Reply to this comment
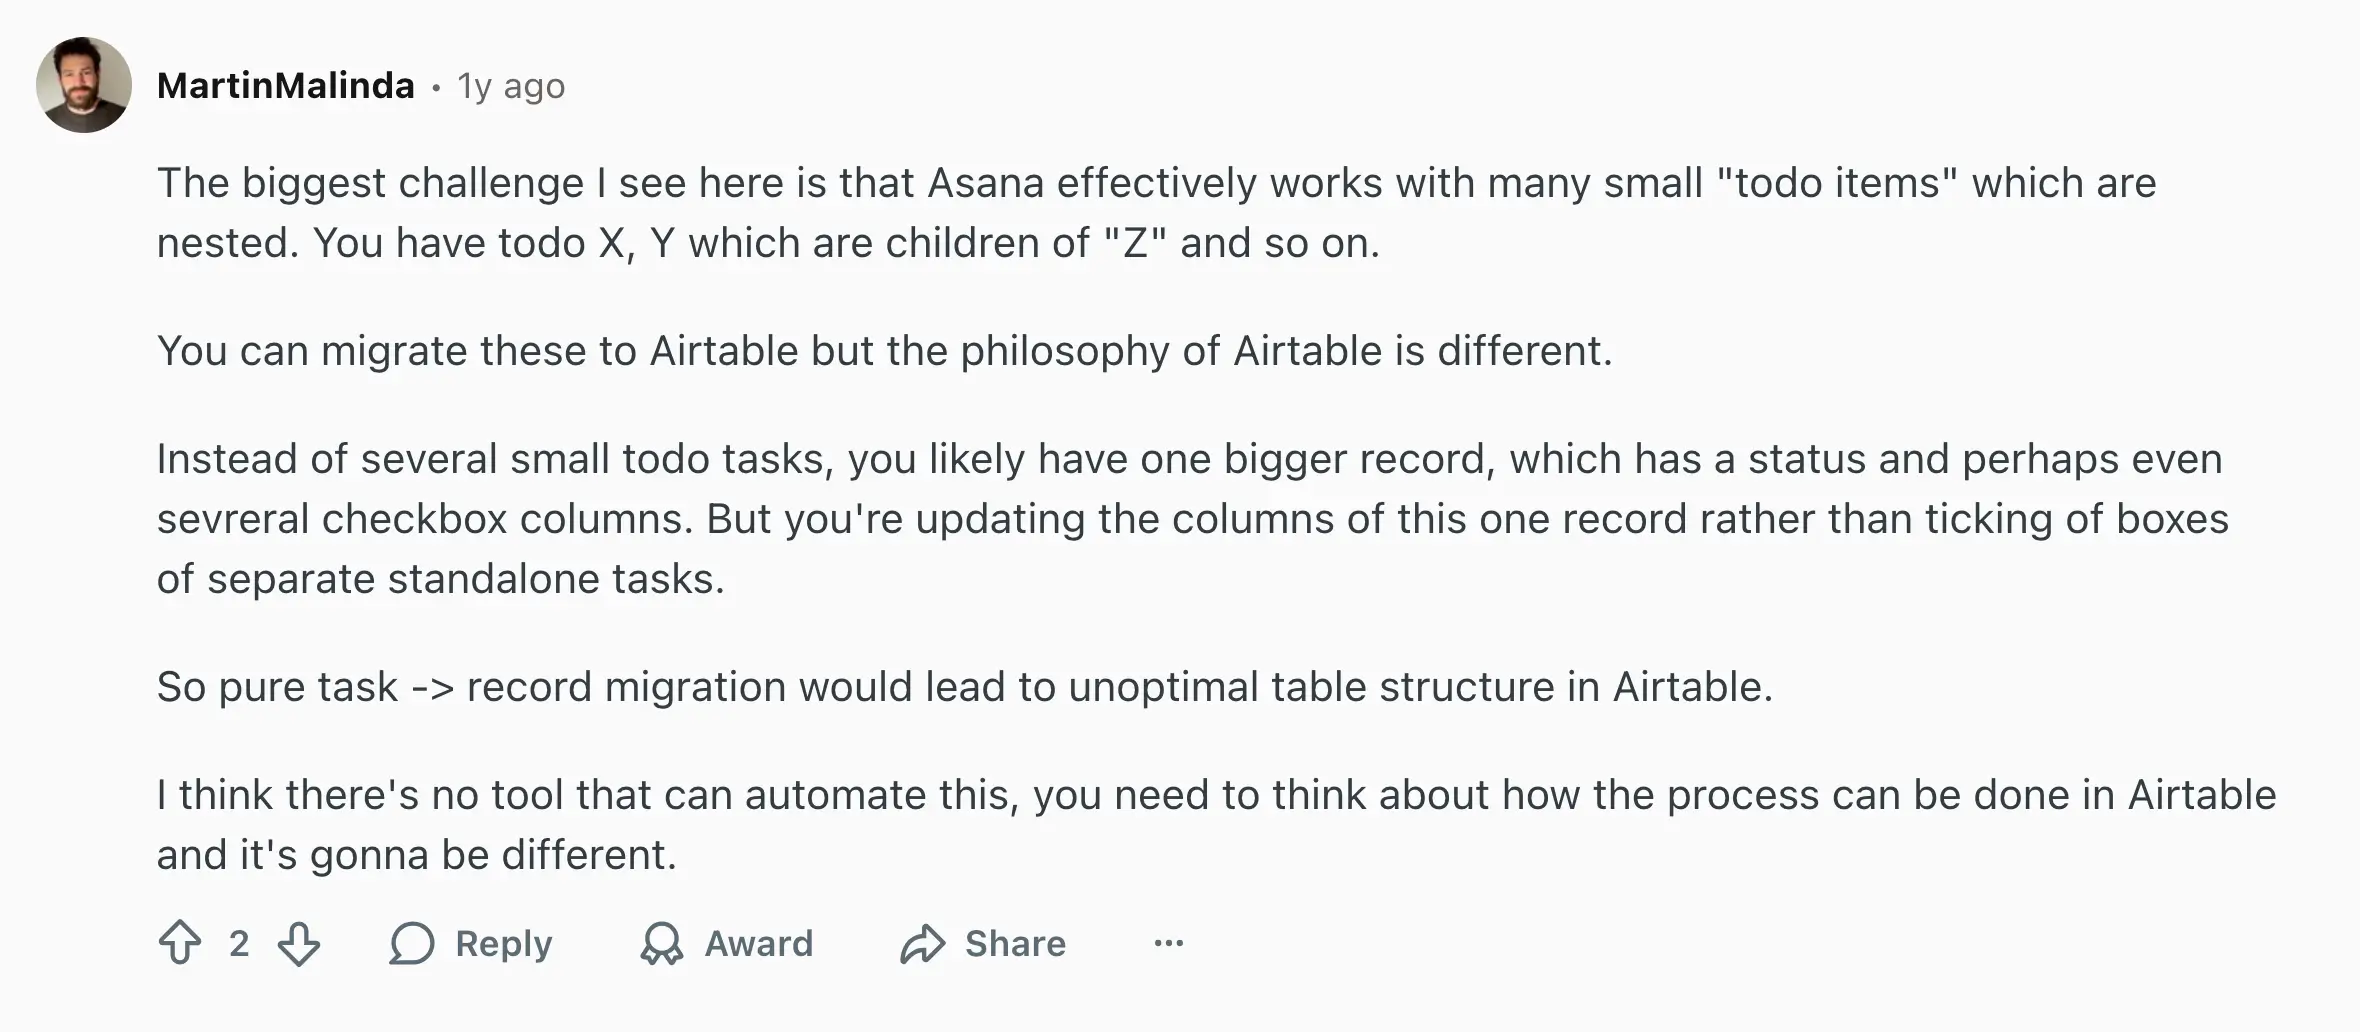 (472, 942)
